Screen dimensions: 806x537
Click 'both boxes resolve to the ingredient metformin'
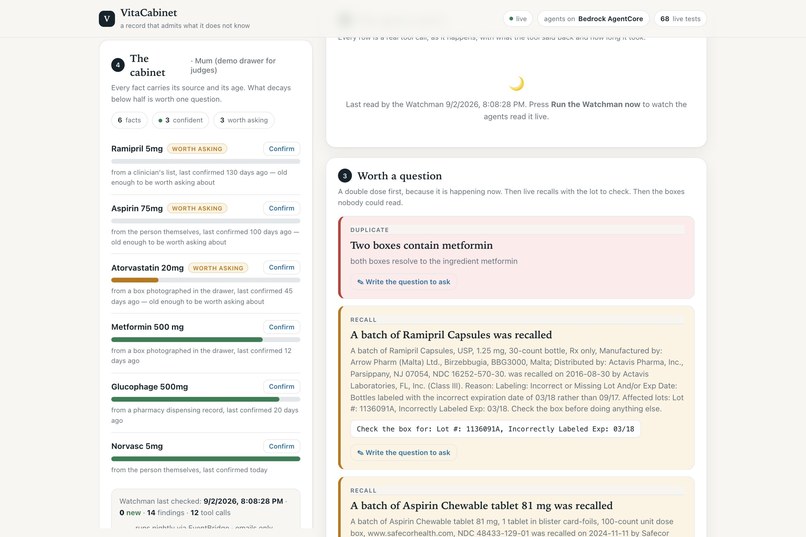434,262
